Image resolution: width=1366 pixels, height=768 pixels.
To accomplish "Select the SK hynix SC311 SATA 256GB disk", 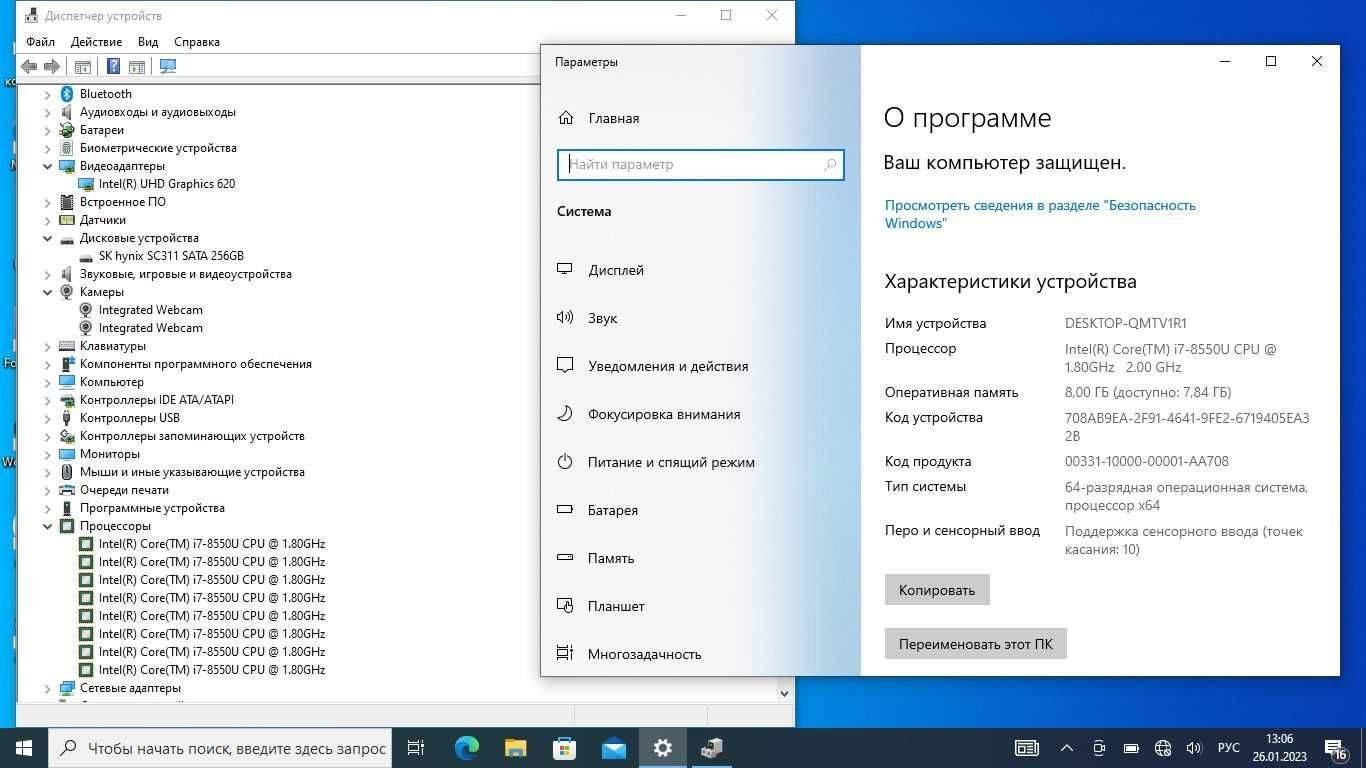I will (x=171, y=256).
